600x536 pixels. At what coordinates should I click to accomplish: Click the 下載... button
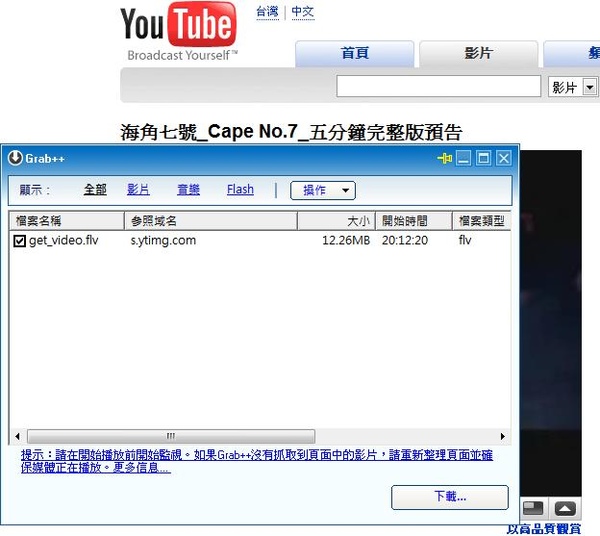point(450,497)
